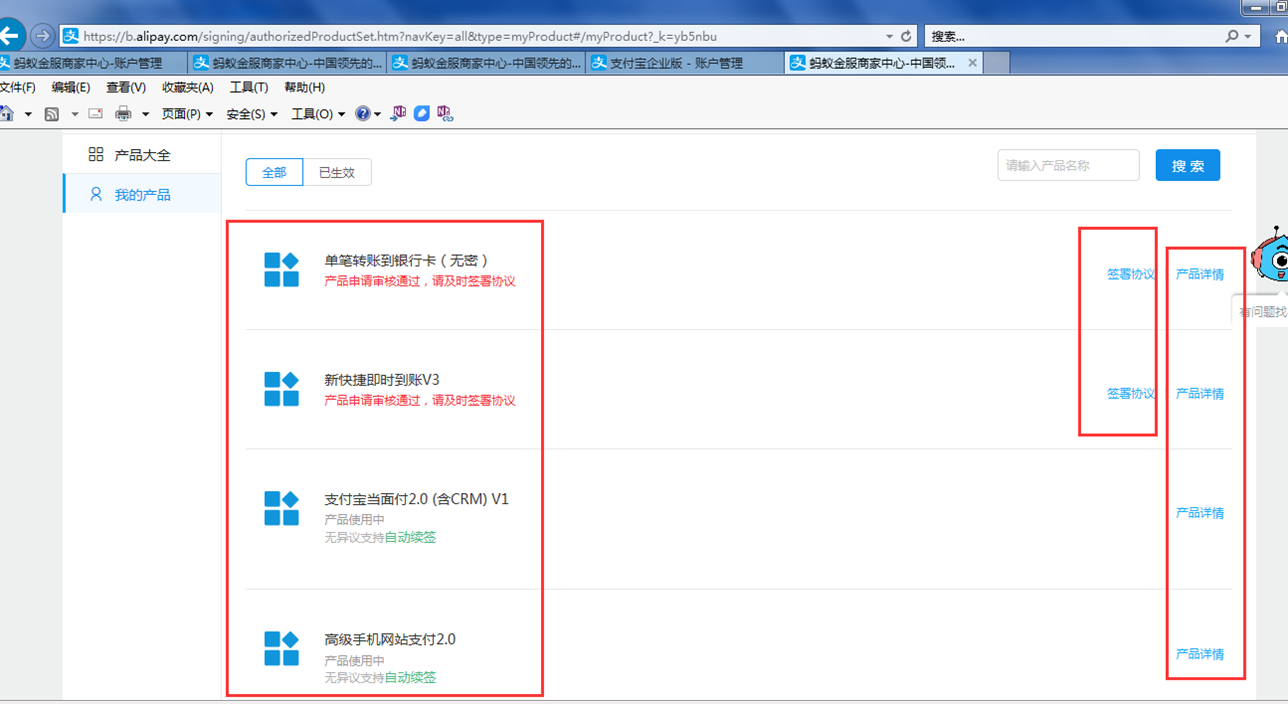Click the product name search input field

(x=1067, y=166)
